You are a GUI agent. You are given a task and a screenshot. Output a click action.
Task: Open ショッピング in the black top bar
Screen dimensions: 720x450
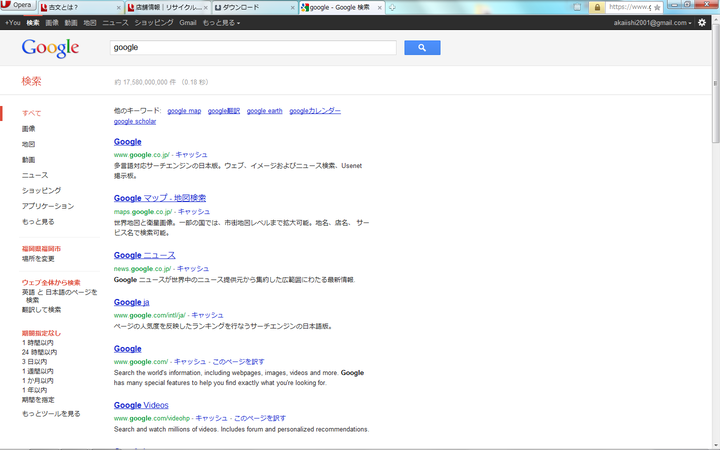(x=154, y=22)
